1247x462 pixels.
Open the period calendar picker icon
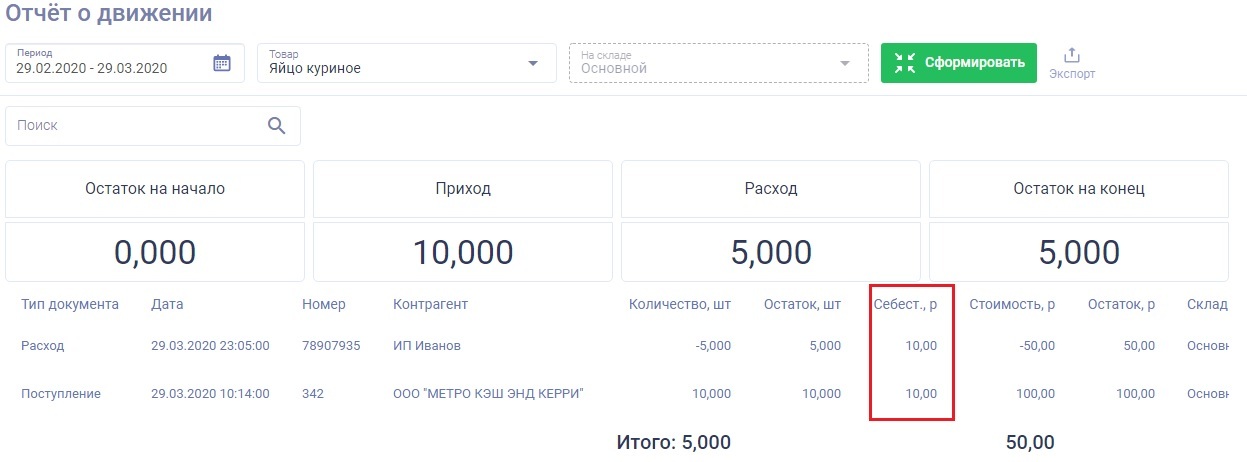(222, 63)
